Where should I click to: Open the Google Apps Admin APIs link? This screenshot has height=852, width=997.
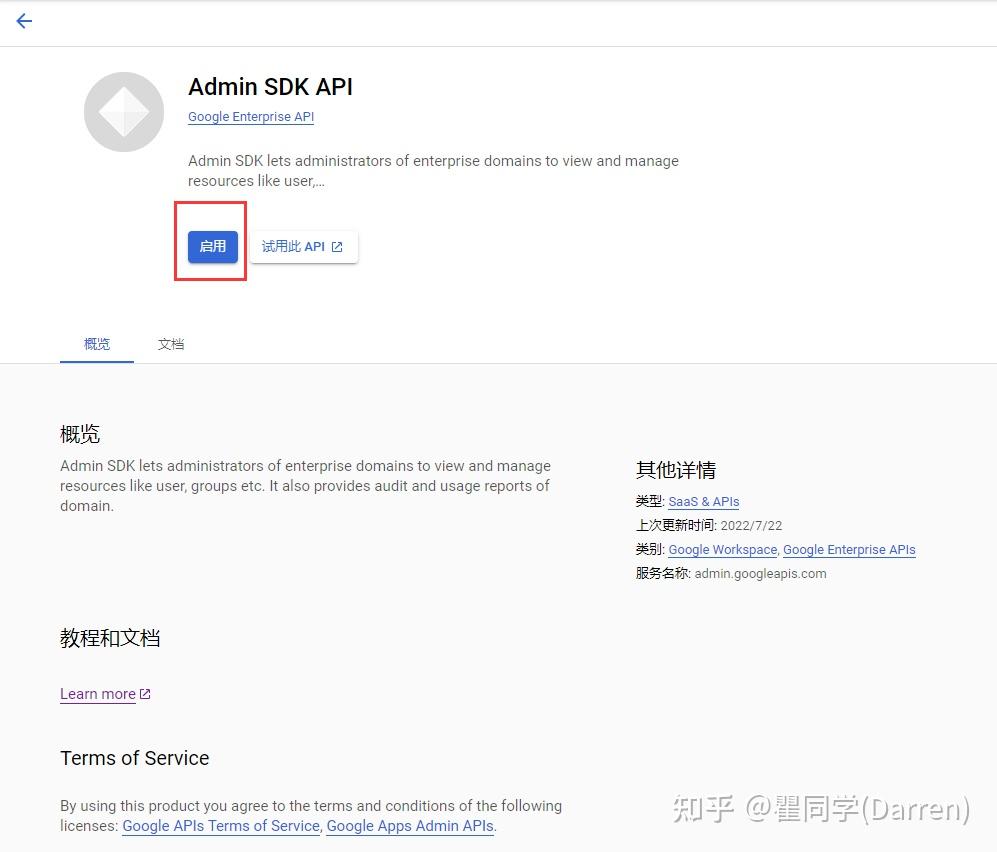coord(410,826)
